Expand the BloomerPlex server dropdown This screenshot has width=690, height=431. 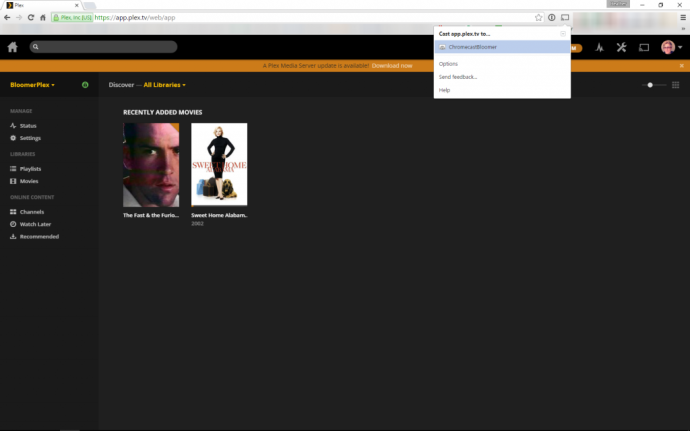point(33,85)
